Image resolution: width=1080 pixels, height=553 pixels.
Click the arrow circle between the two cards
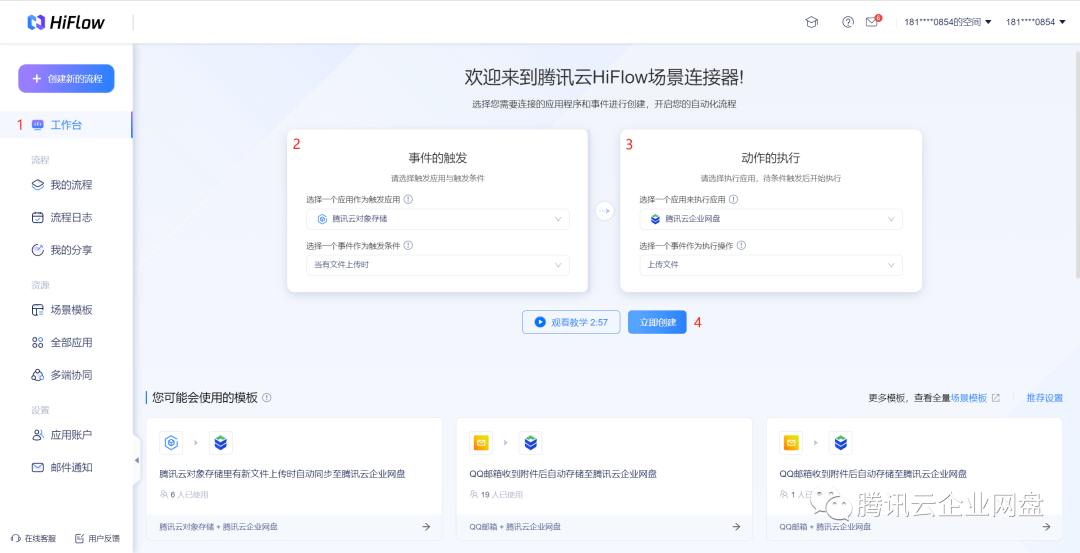604,211
